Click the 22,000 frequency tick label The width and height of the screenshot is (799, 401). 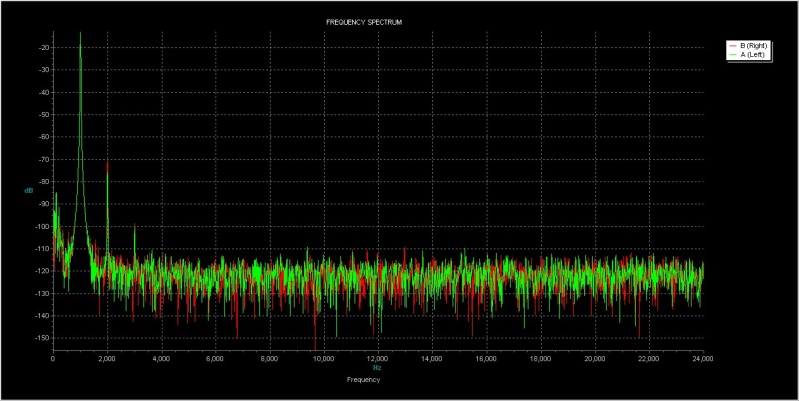click(649, 358)
